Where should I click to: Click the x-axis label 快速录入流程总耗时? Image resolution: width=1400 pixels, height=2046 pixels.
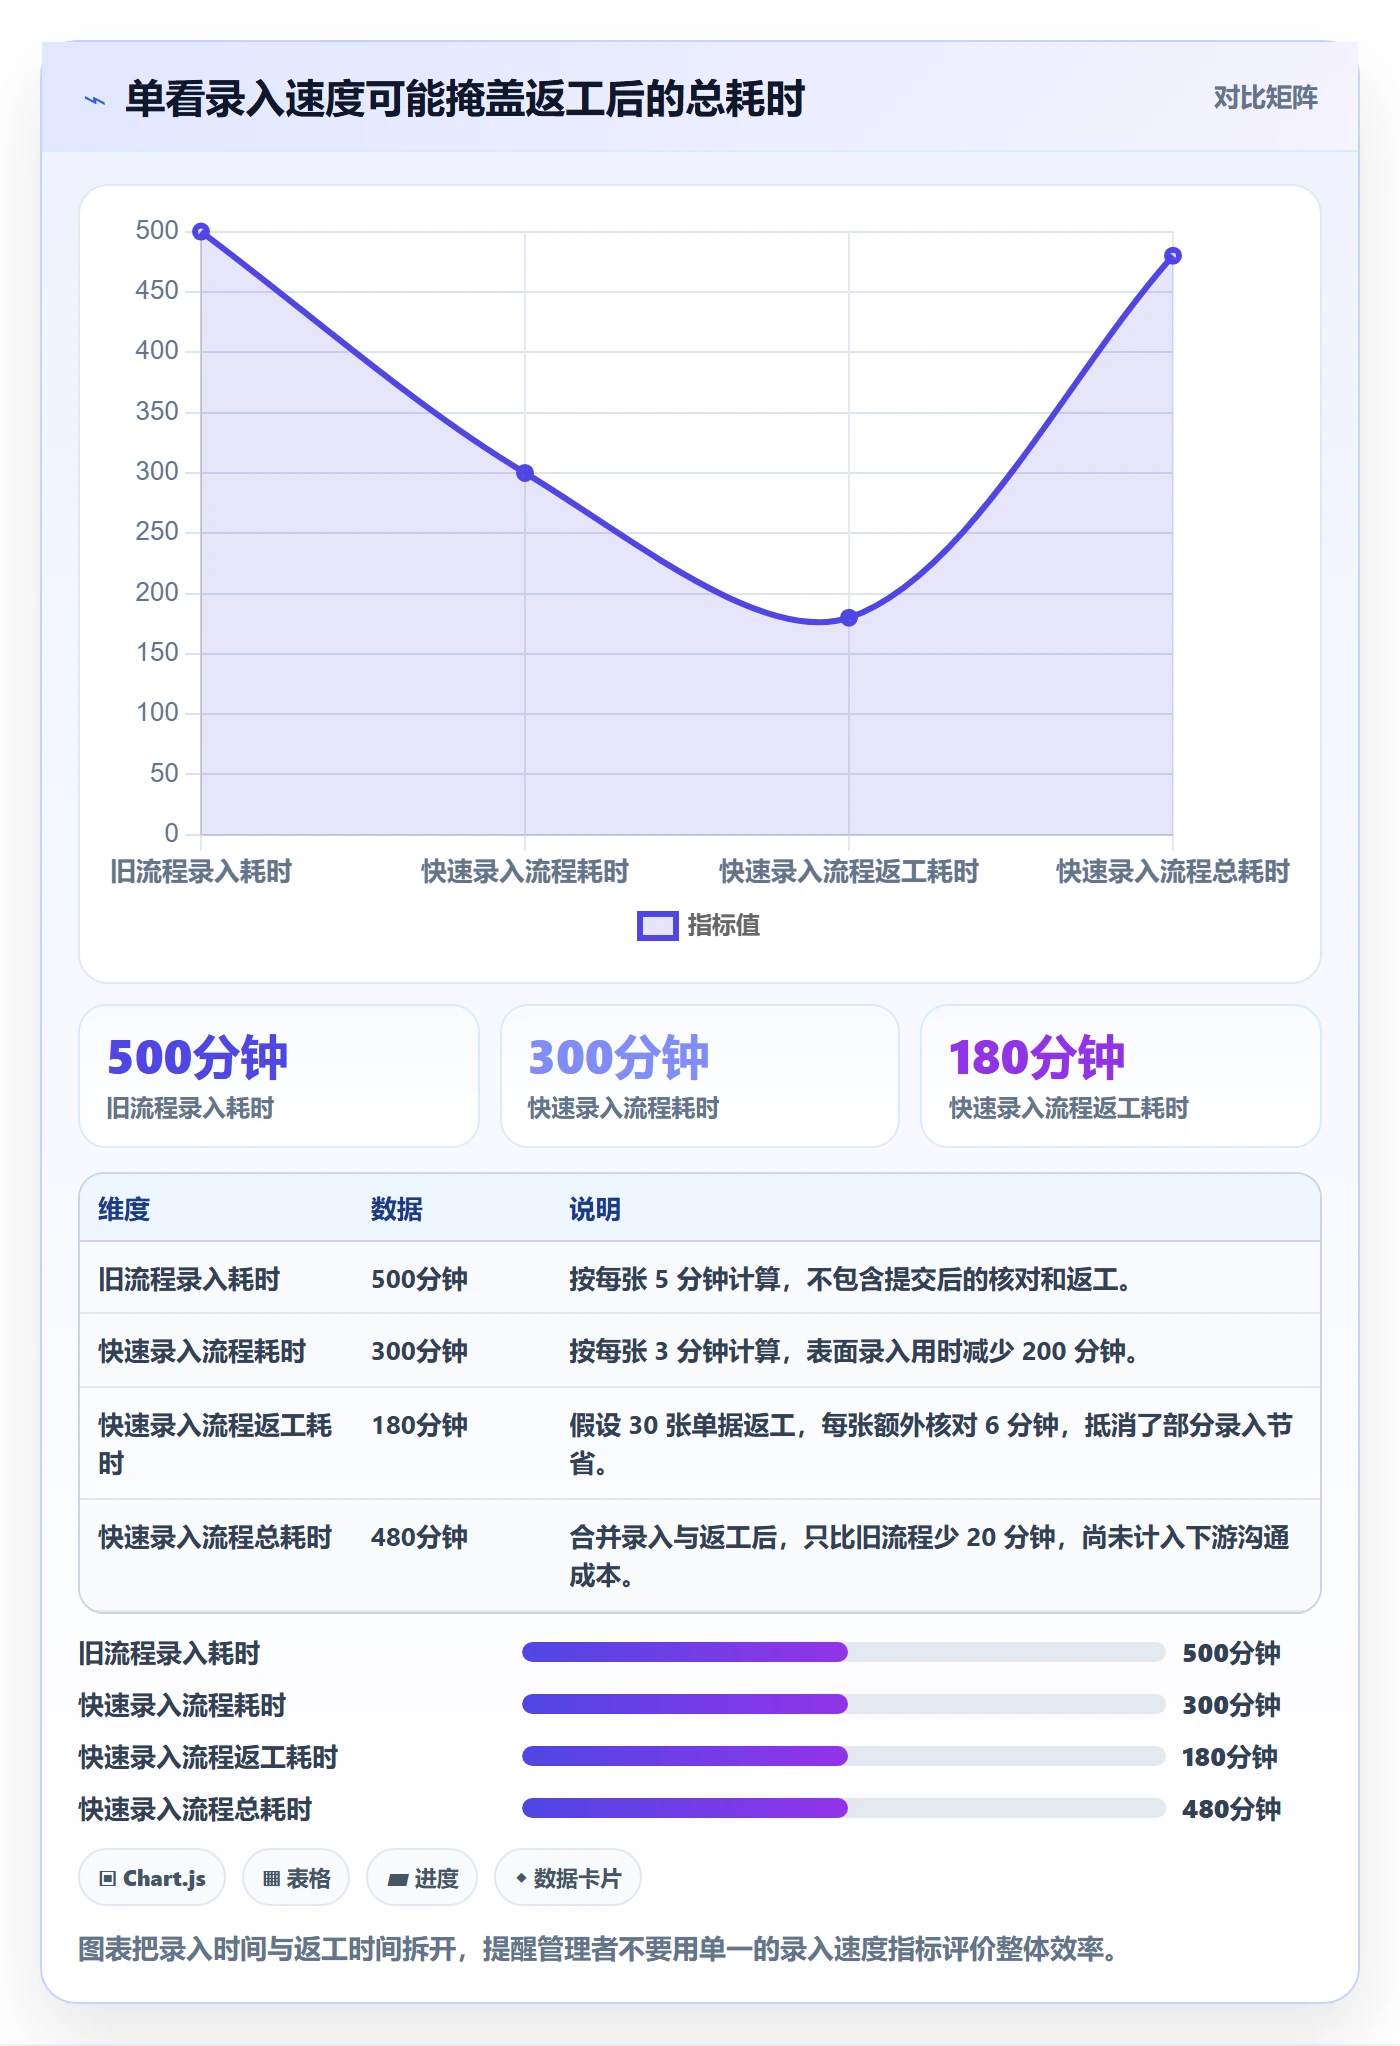pyautogui.click(x=1173, y=872)
